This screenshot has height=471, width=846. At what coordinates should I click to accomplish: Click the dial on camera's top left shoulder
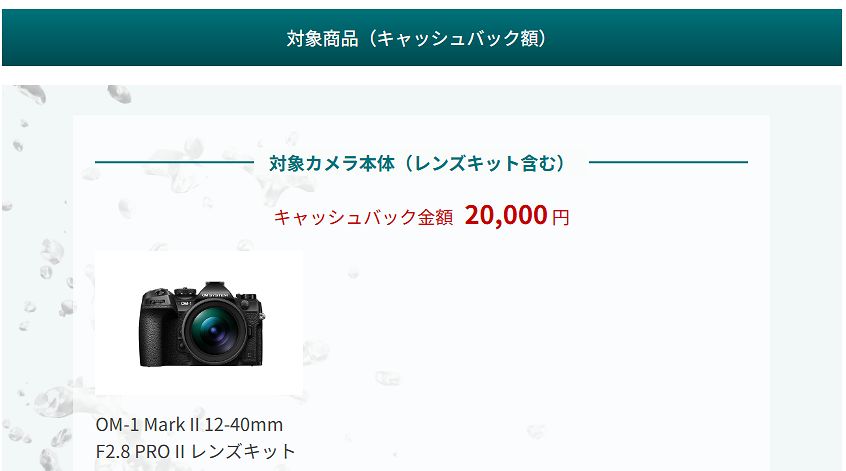click(158, 294)
